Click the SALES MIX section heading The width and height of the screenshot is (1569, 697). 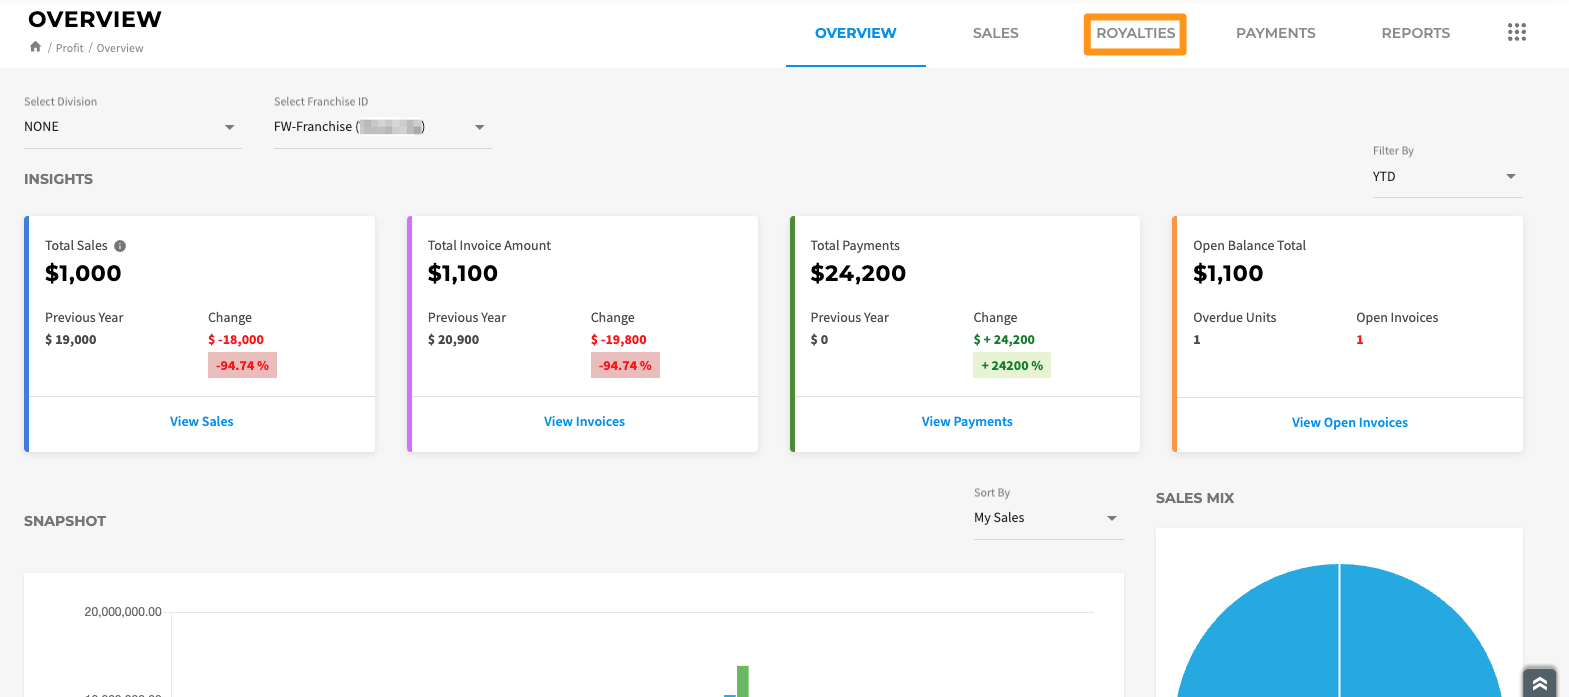point(1195,498)
